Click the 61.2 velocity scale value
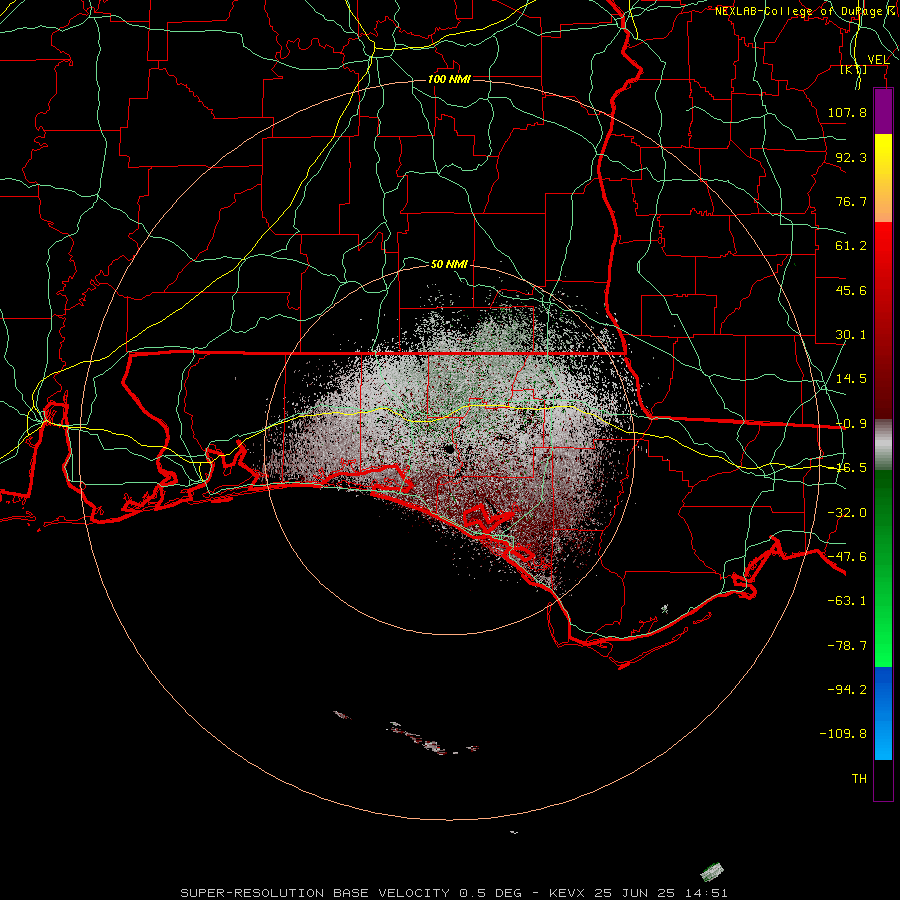The image size is (900, 900). (851, 246)
